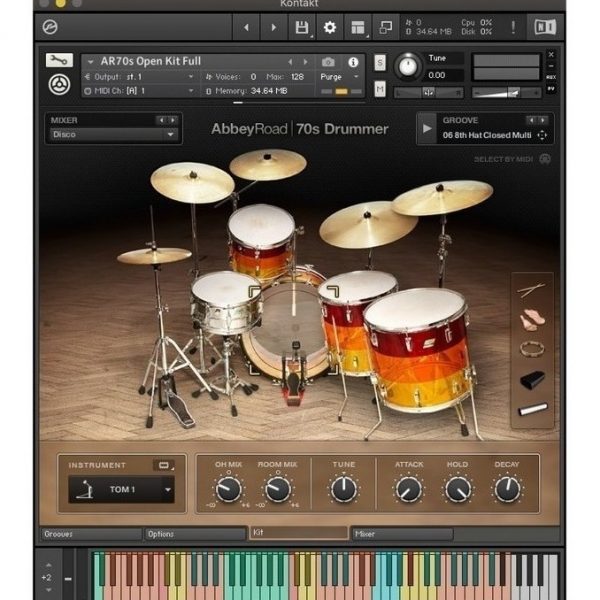600x600 pixels.
Task: Switch to the Kit tab
Action: pos(298,533)
